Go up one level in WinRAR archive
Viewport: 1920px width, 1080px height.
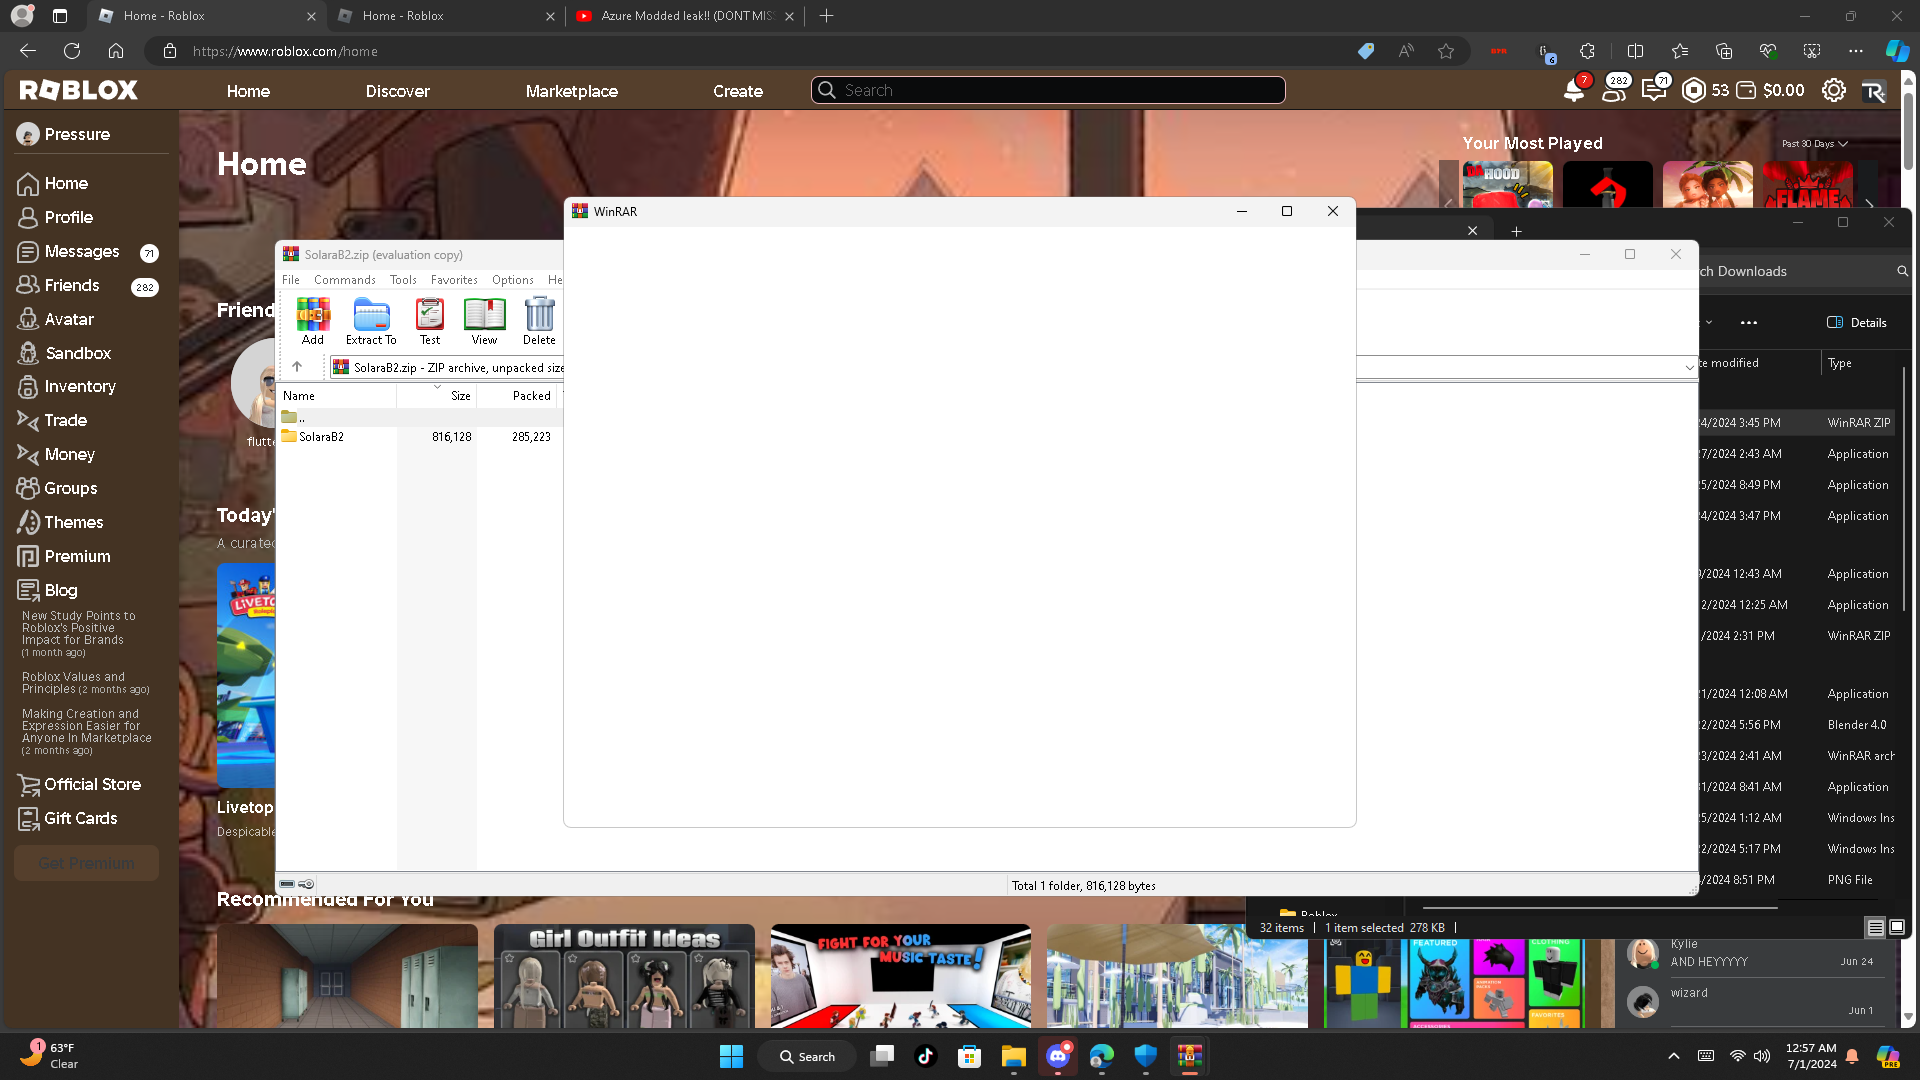click(297, 367)
